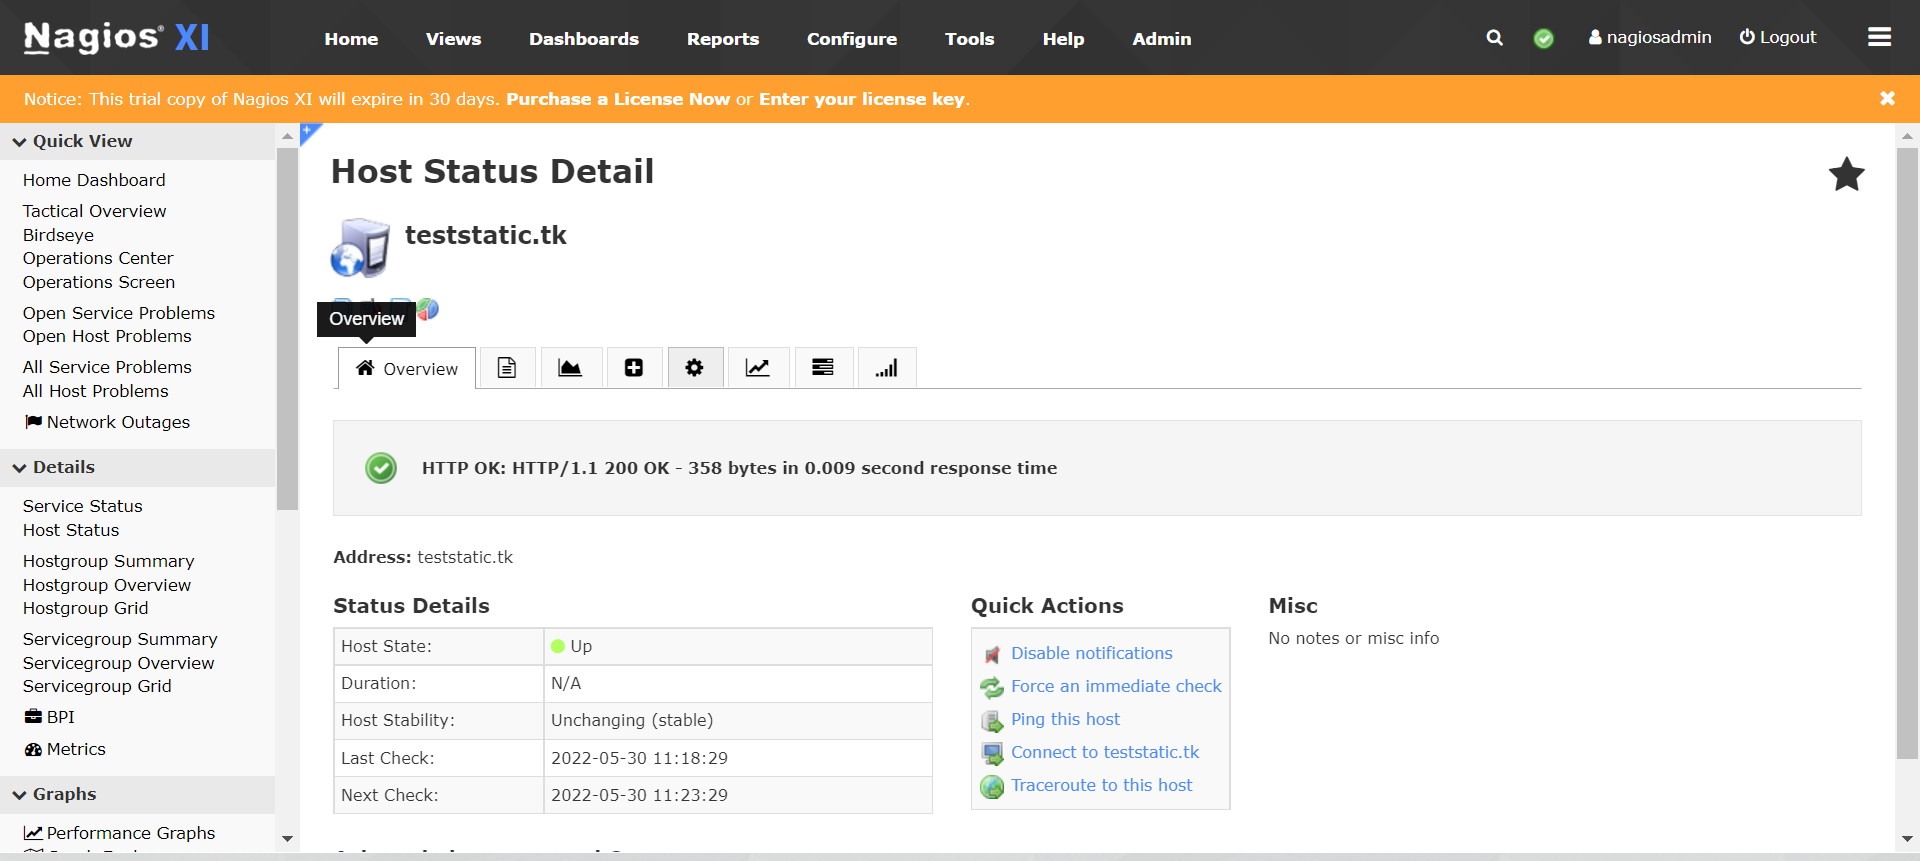Click Disable notifications link
Viewport: 1920px width, 861px height.
click(1092, 653)
